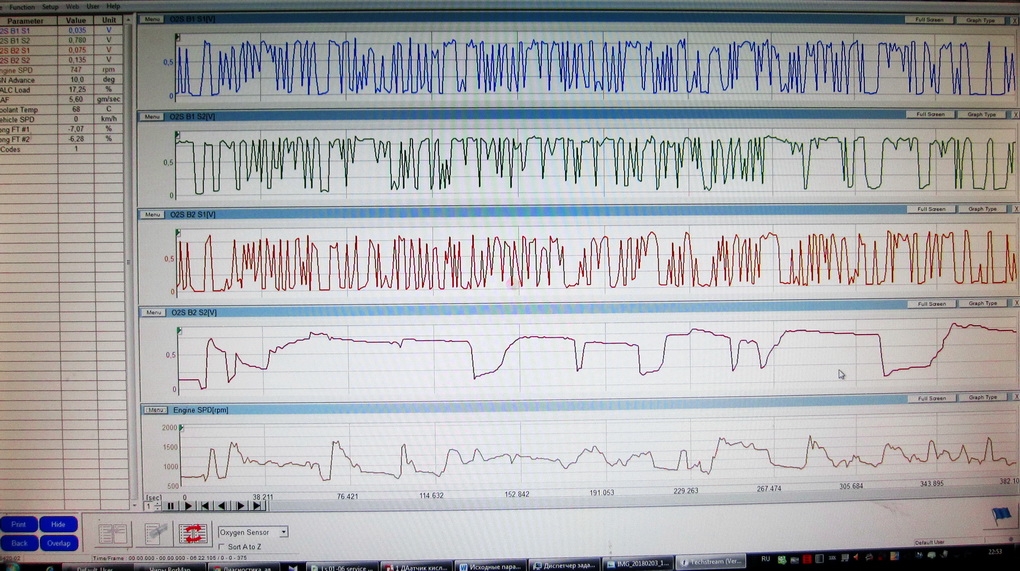Click Graph Type on O2S B2 S1 graph

pyautogui.click(x=982, y=209)
